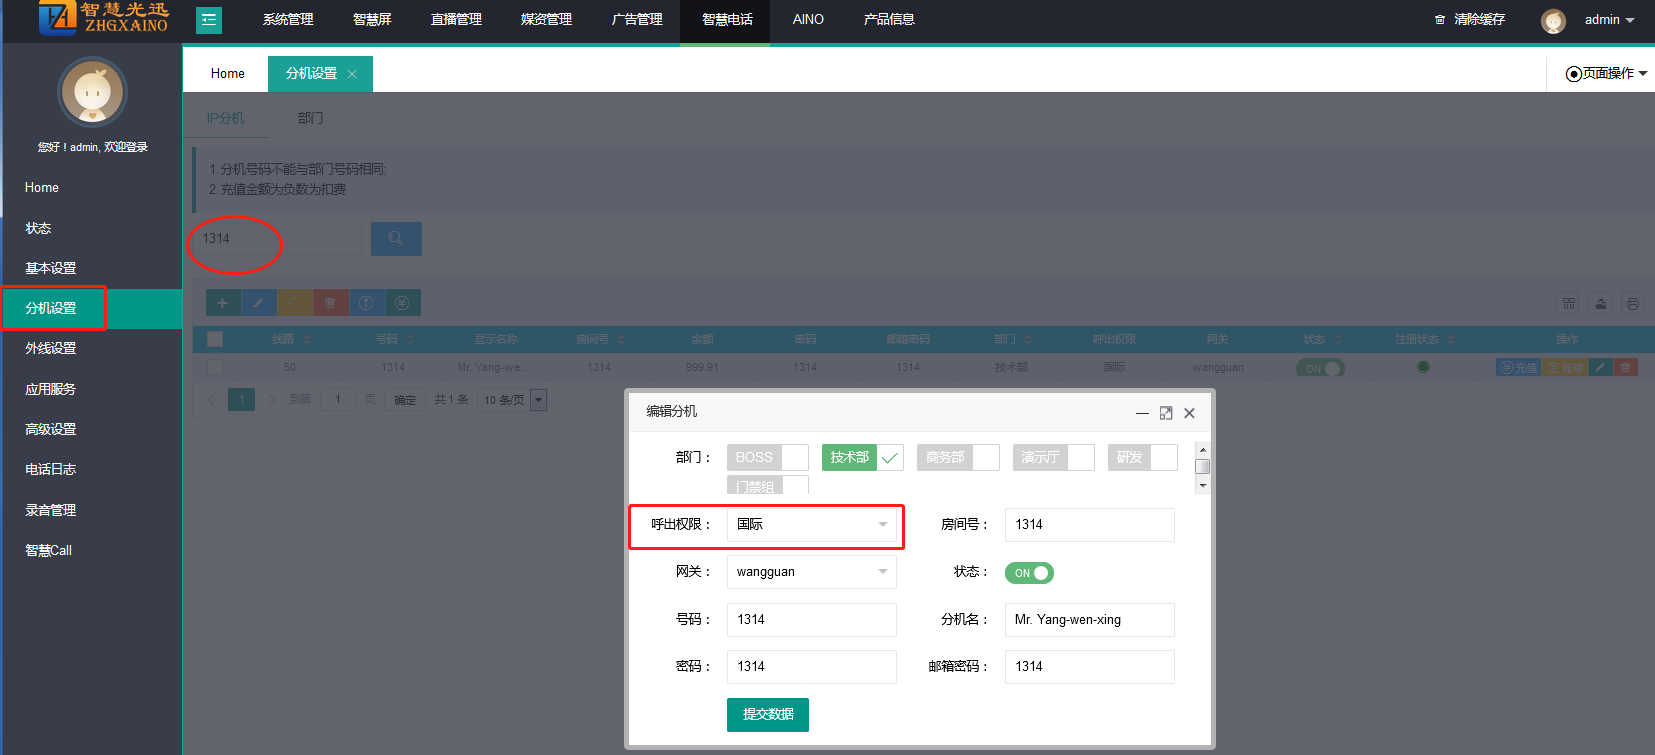The image size is (1655, 755).
Task: Click the printer icon above the table
Action: pos(1632,303)
